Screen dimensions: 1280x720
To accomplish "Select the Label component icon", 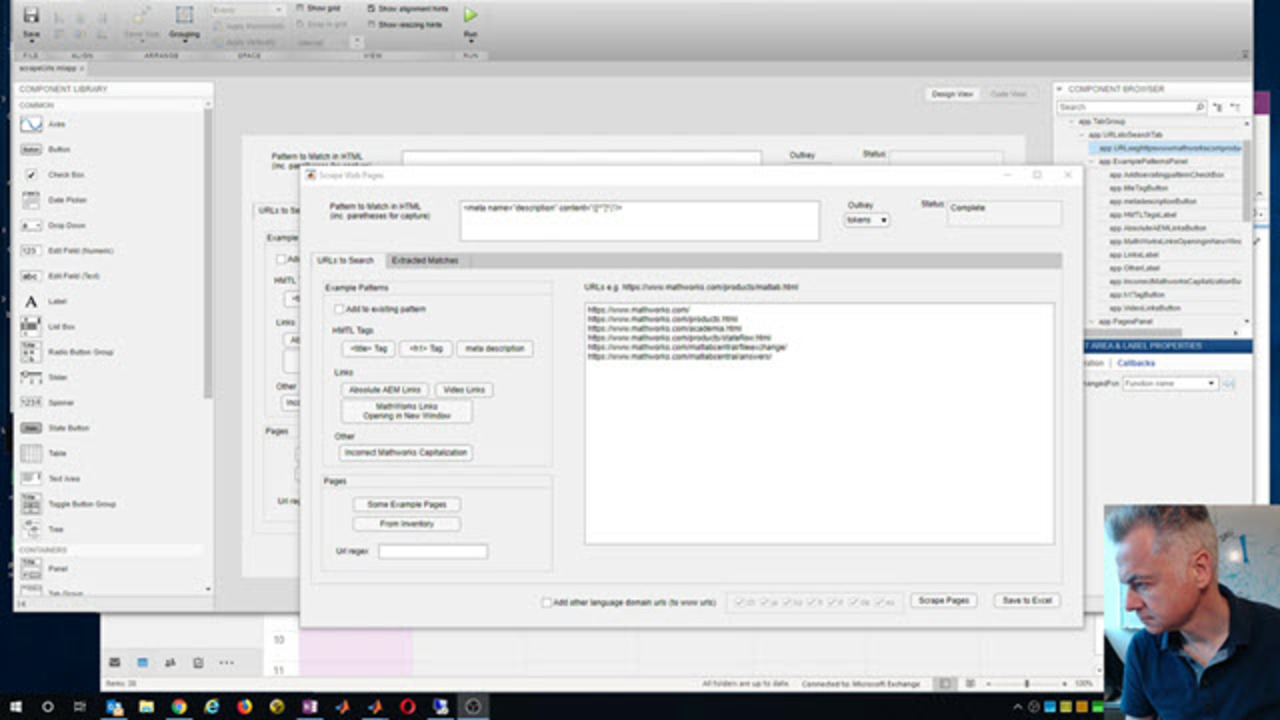I will [31, 301].
